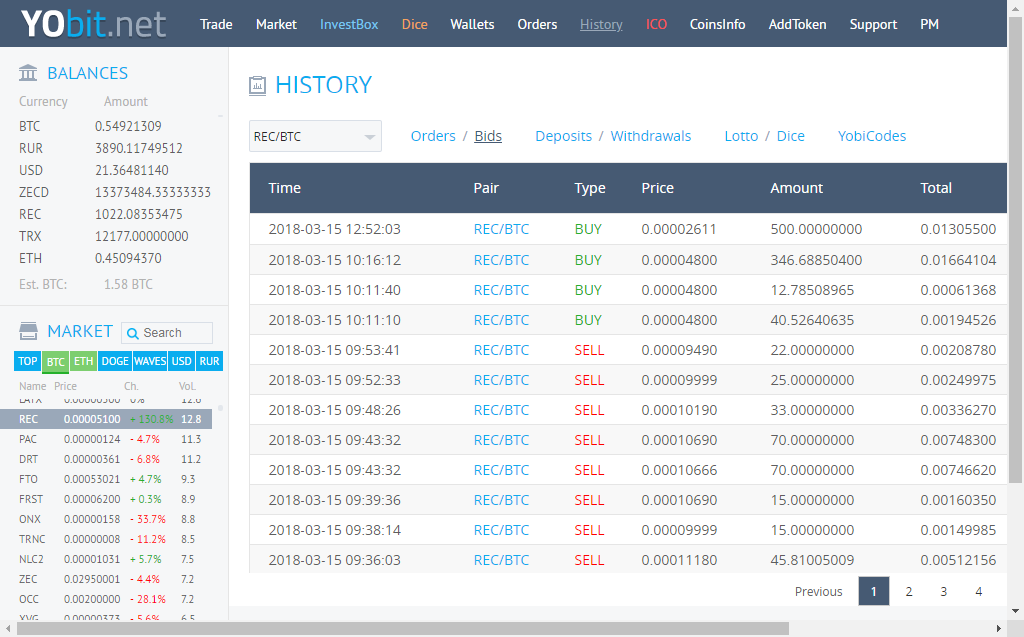Go to history page 4
Screen dimensions: 1024x637
point(978,591)
